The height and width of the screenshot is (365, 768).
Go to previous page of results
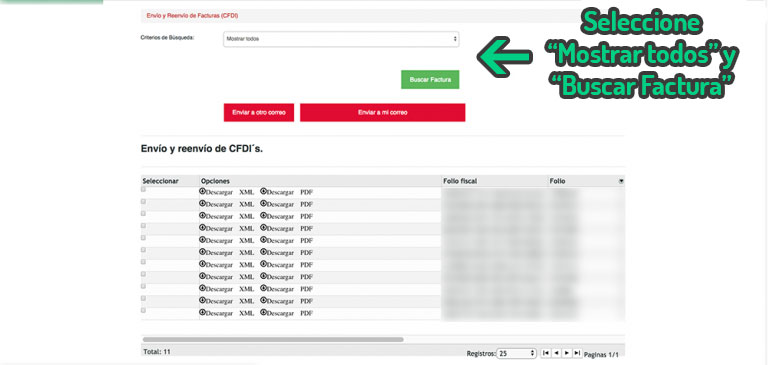[556, 353]
